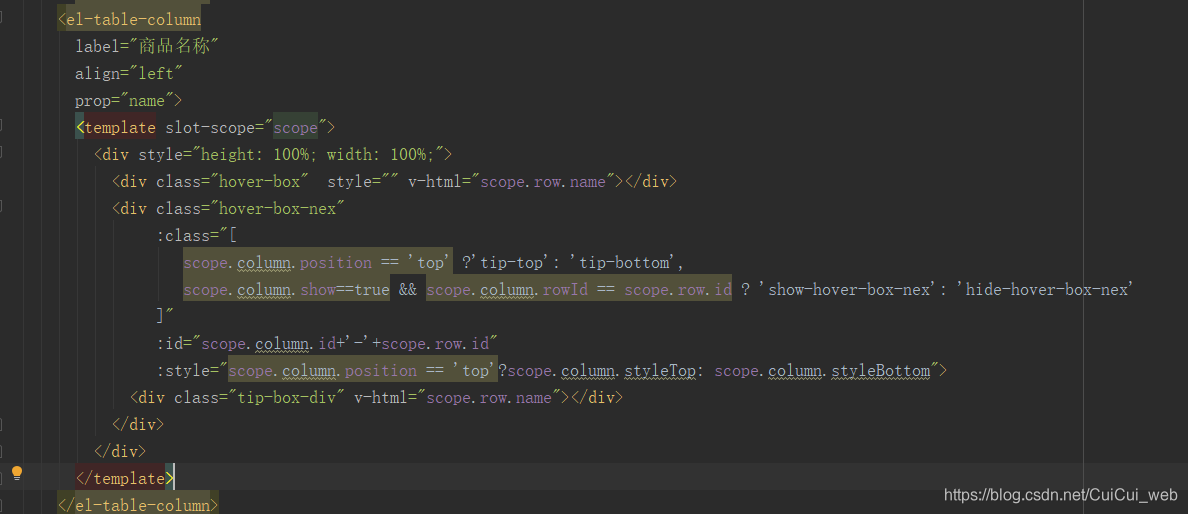This screenshot has width=1188, height=514.
Task: Click the :class="[ binding
Action: [197, 236]
